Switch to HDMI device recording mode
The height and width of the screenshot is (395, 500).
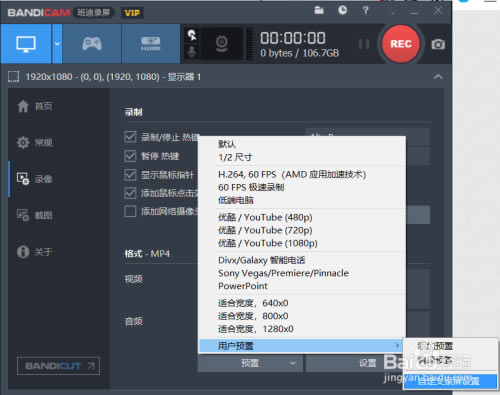tap(151, 44)
